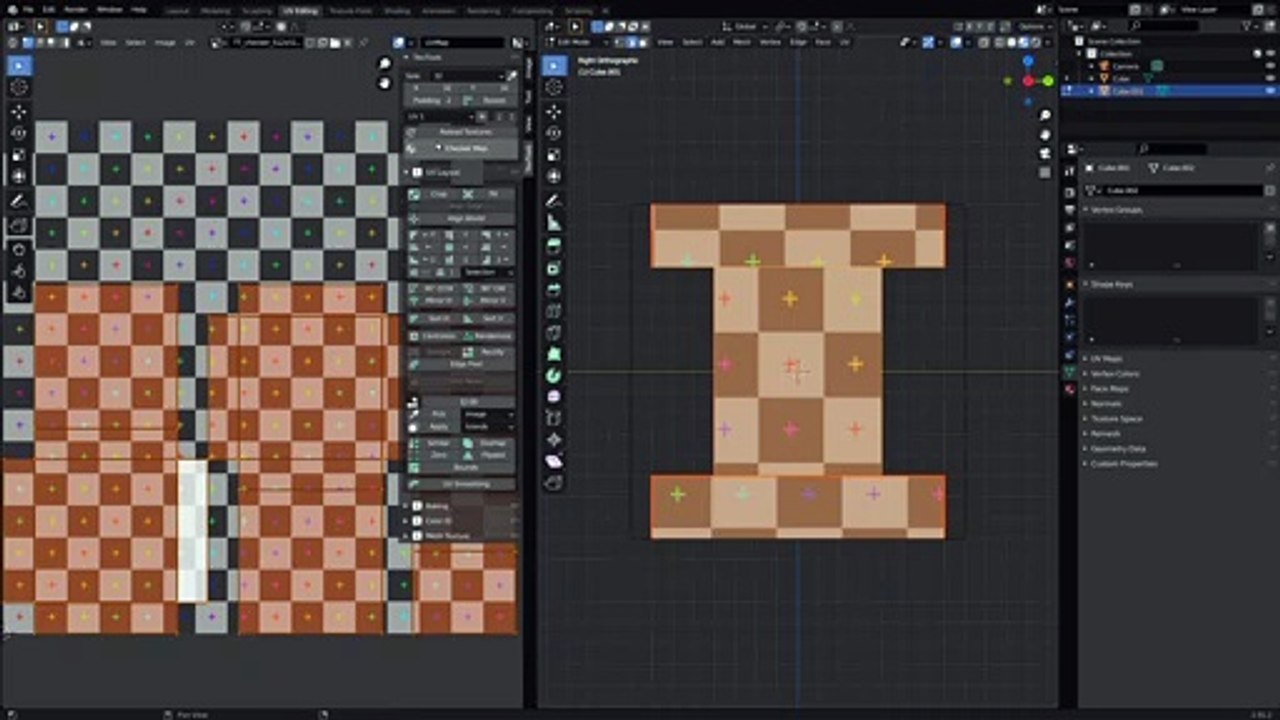Click the Reload Textures button
This screenshot has width=1280, height=720.
pyautogui.click(x=461, y=132)
